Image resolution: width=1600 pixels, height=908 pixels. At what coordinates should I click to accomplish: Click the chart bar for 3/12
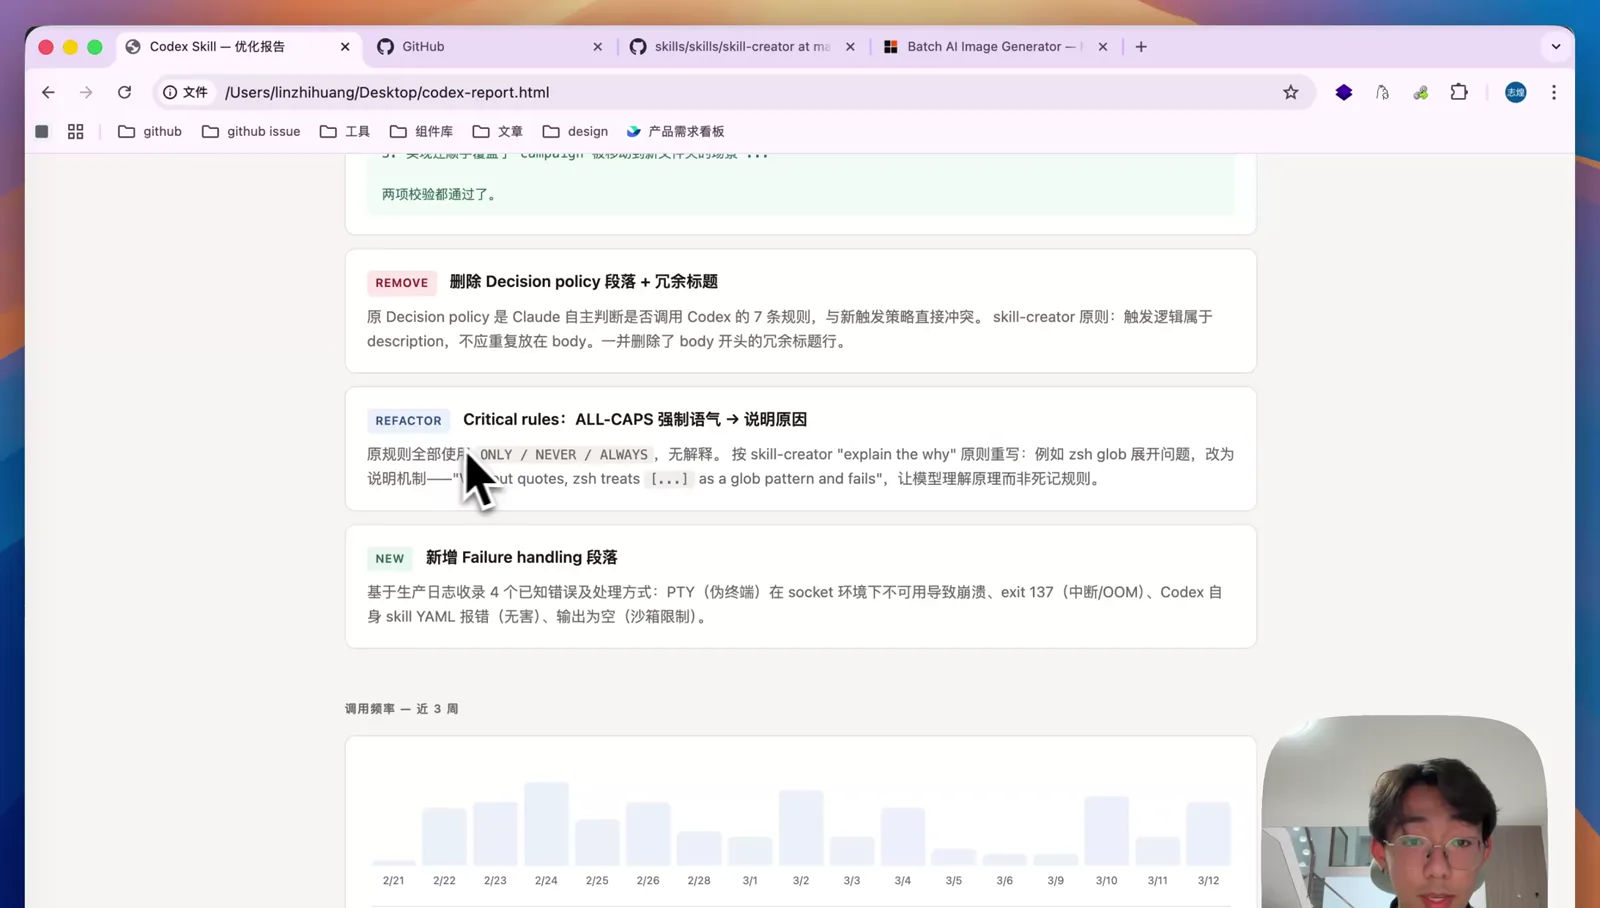1208,834
